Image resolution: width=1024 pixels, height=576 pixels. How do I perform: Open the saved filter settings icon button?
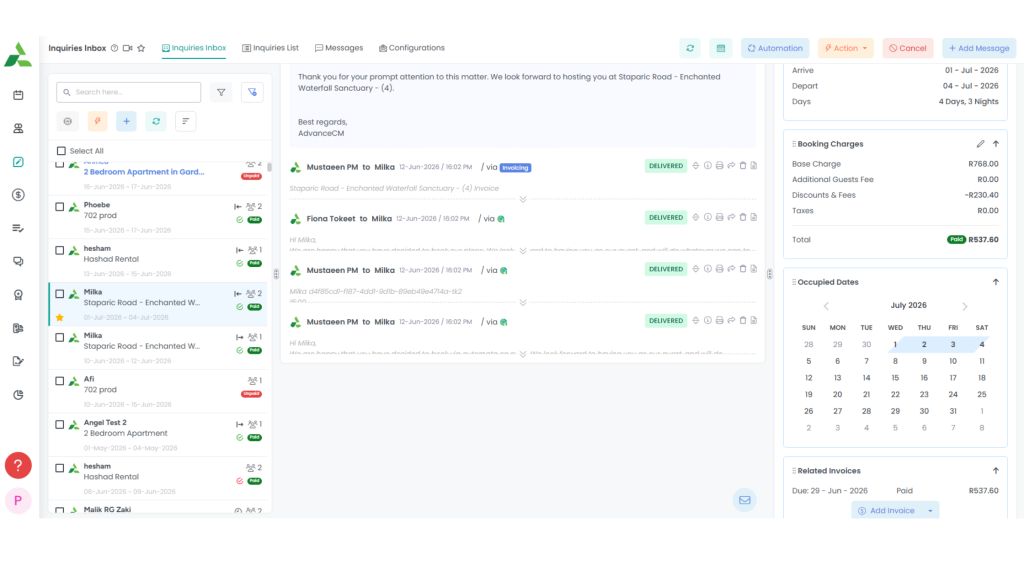coord(252,93)
